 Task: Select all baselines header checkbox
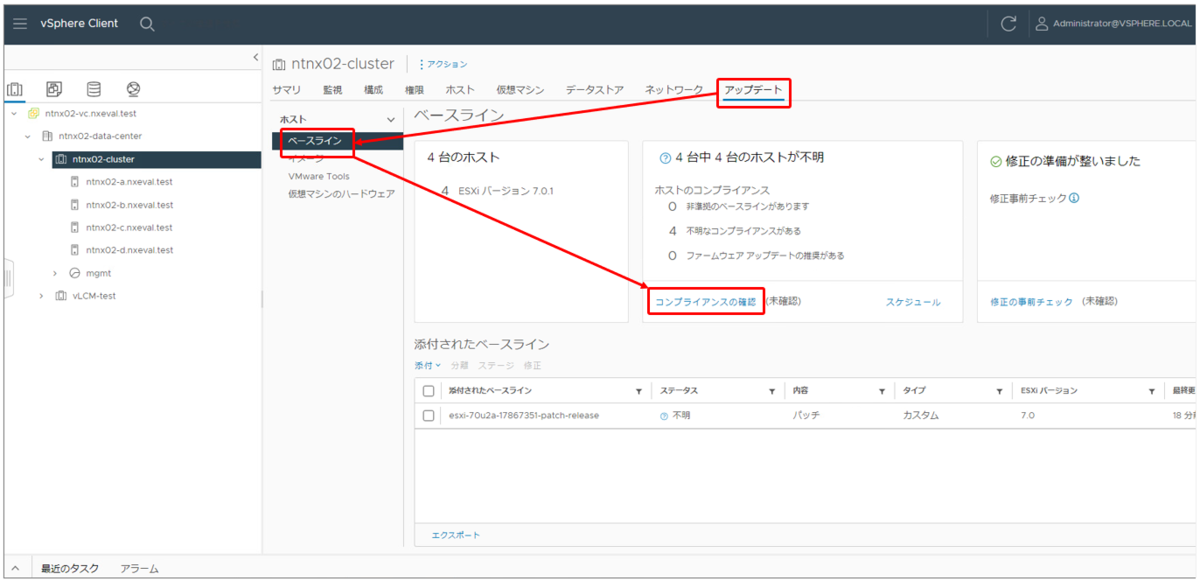point(429,391)
